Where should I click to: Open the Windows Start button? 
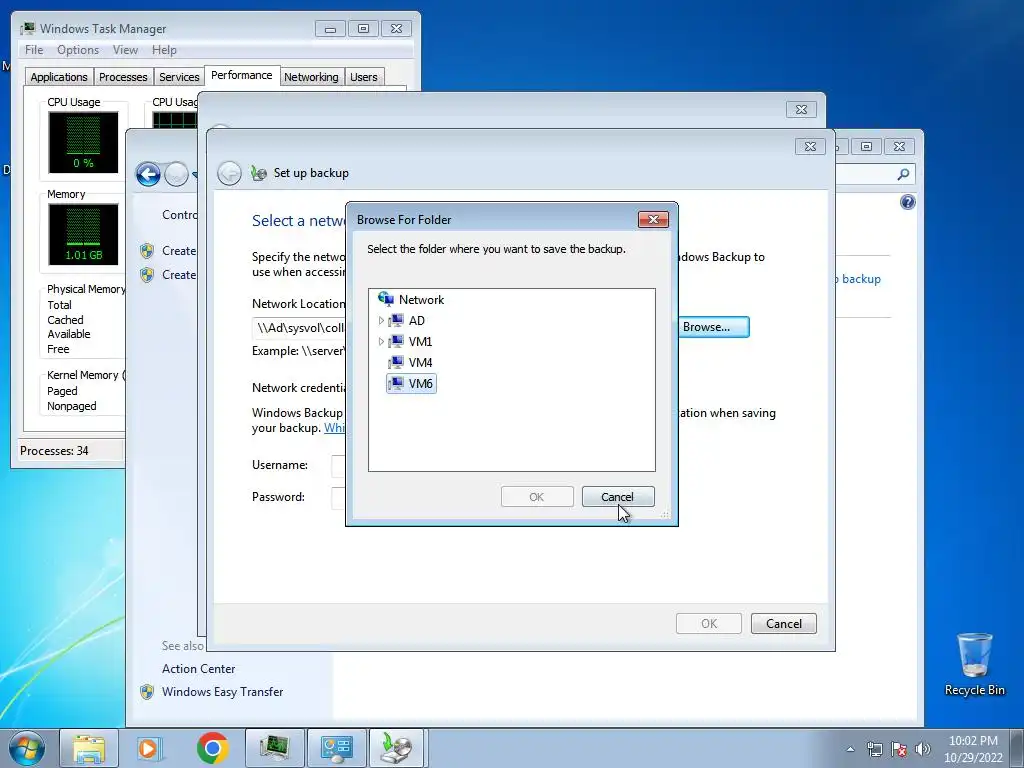tap(27, 748)
